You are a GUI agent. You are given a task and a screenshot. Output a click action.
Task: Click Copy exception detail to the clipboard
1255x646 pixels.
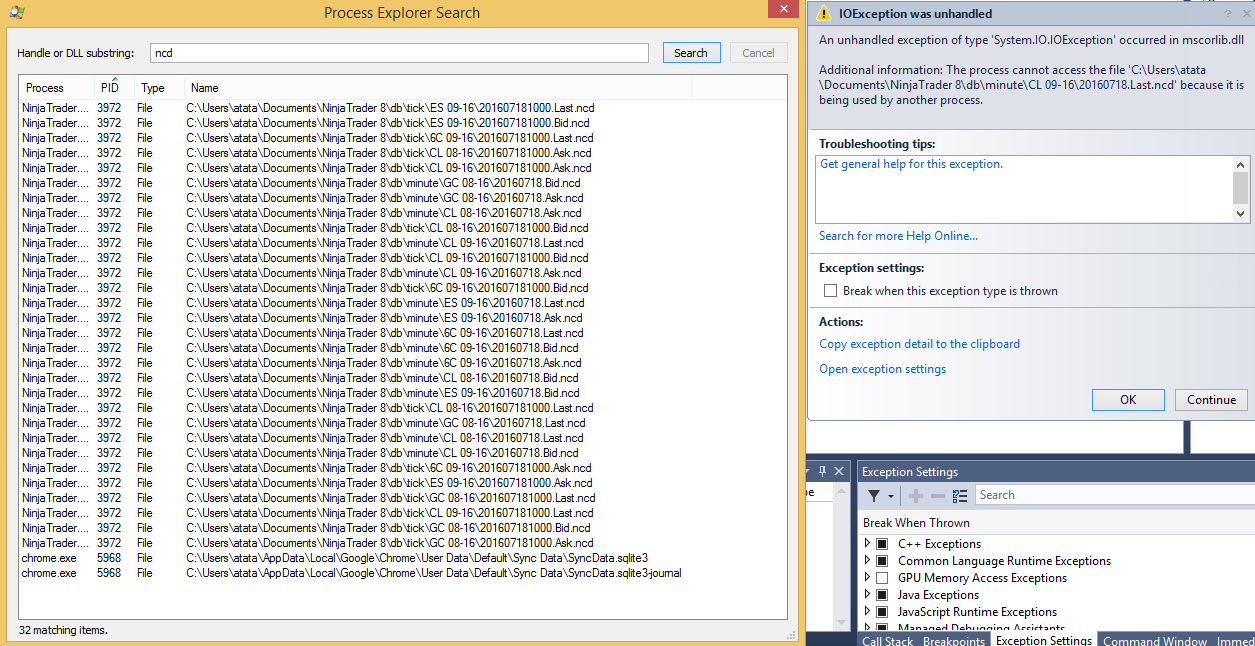[919, 344]
